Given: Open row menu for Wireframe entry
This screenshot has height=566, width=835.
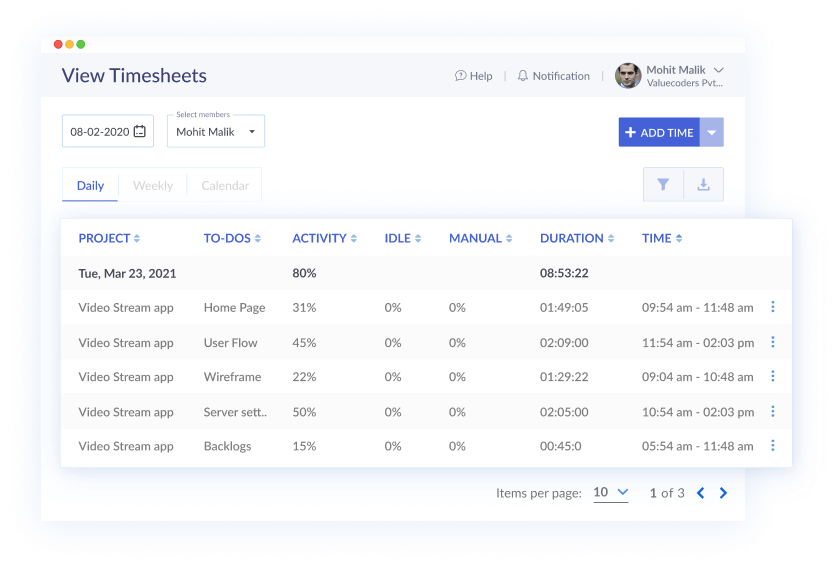Looking at the screenshot, I should (773, 376).
